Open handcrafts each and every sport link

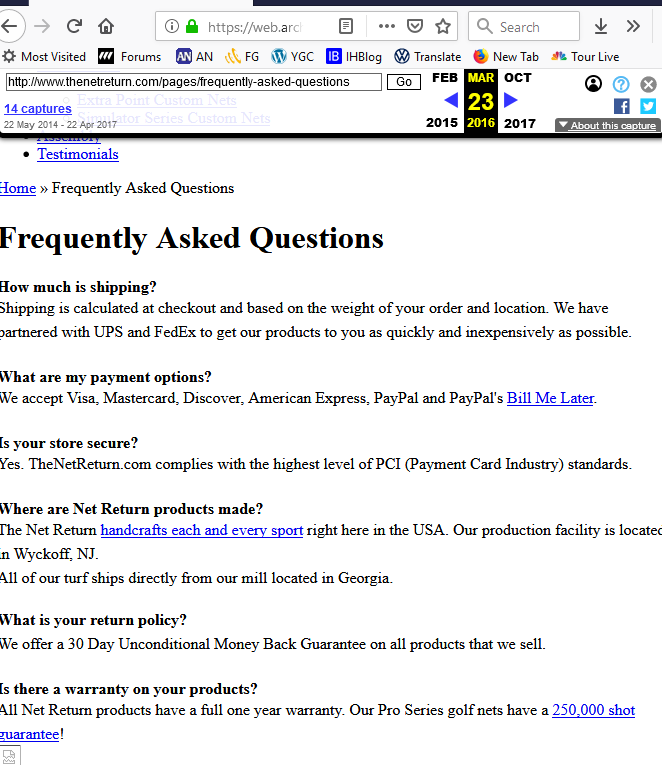[x=202, y=530]
